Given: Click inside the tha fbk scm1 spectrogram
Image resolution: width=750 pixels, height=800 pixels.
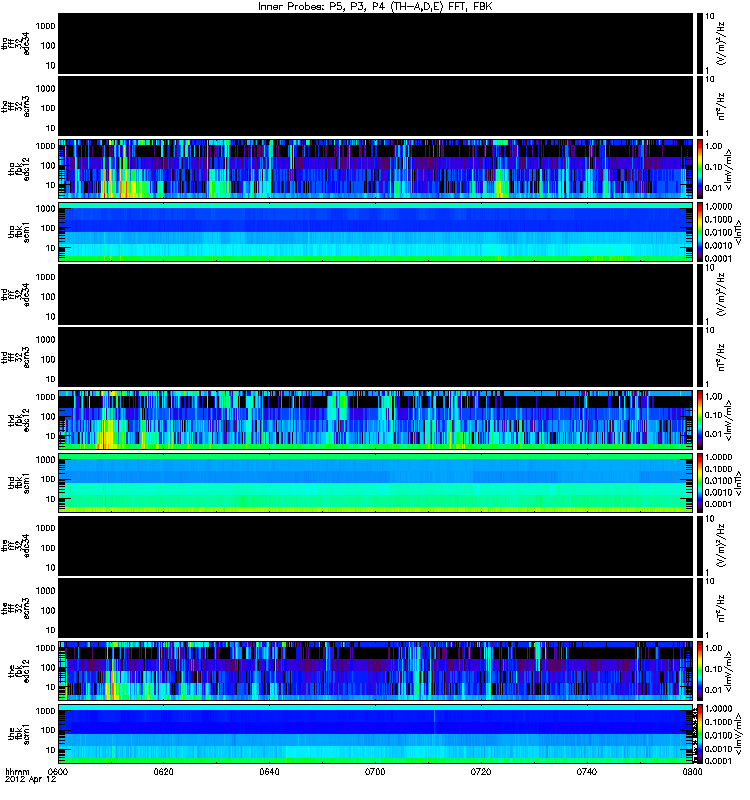Looking at the screenshot, I should coord(376,232).
